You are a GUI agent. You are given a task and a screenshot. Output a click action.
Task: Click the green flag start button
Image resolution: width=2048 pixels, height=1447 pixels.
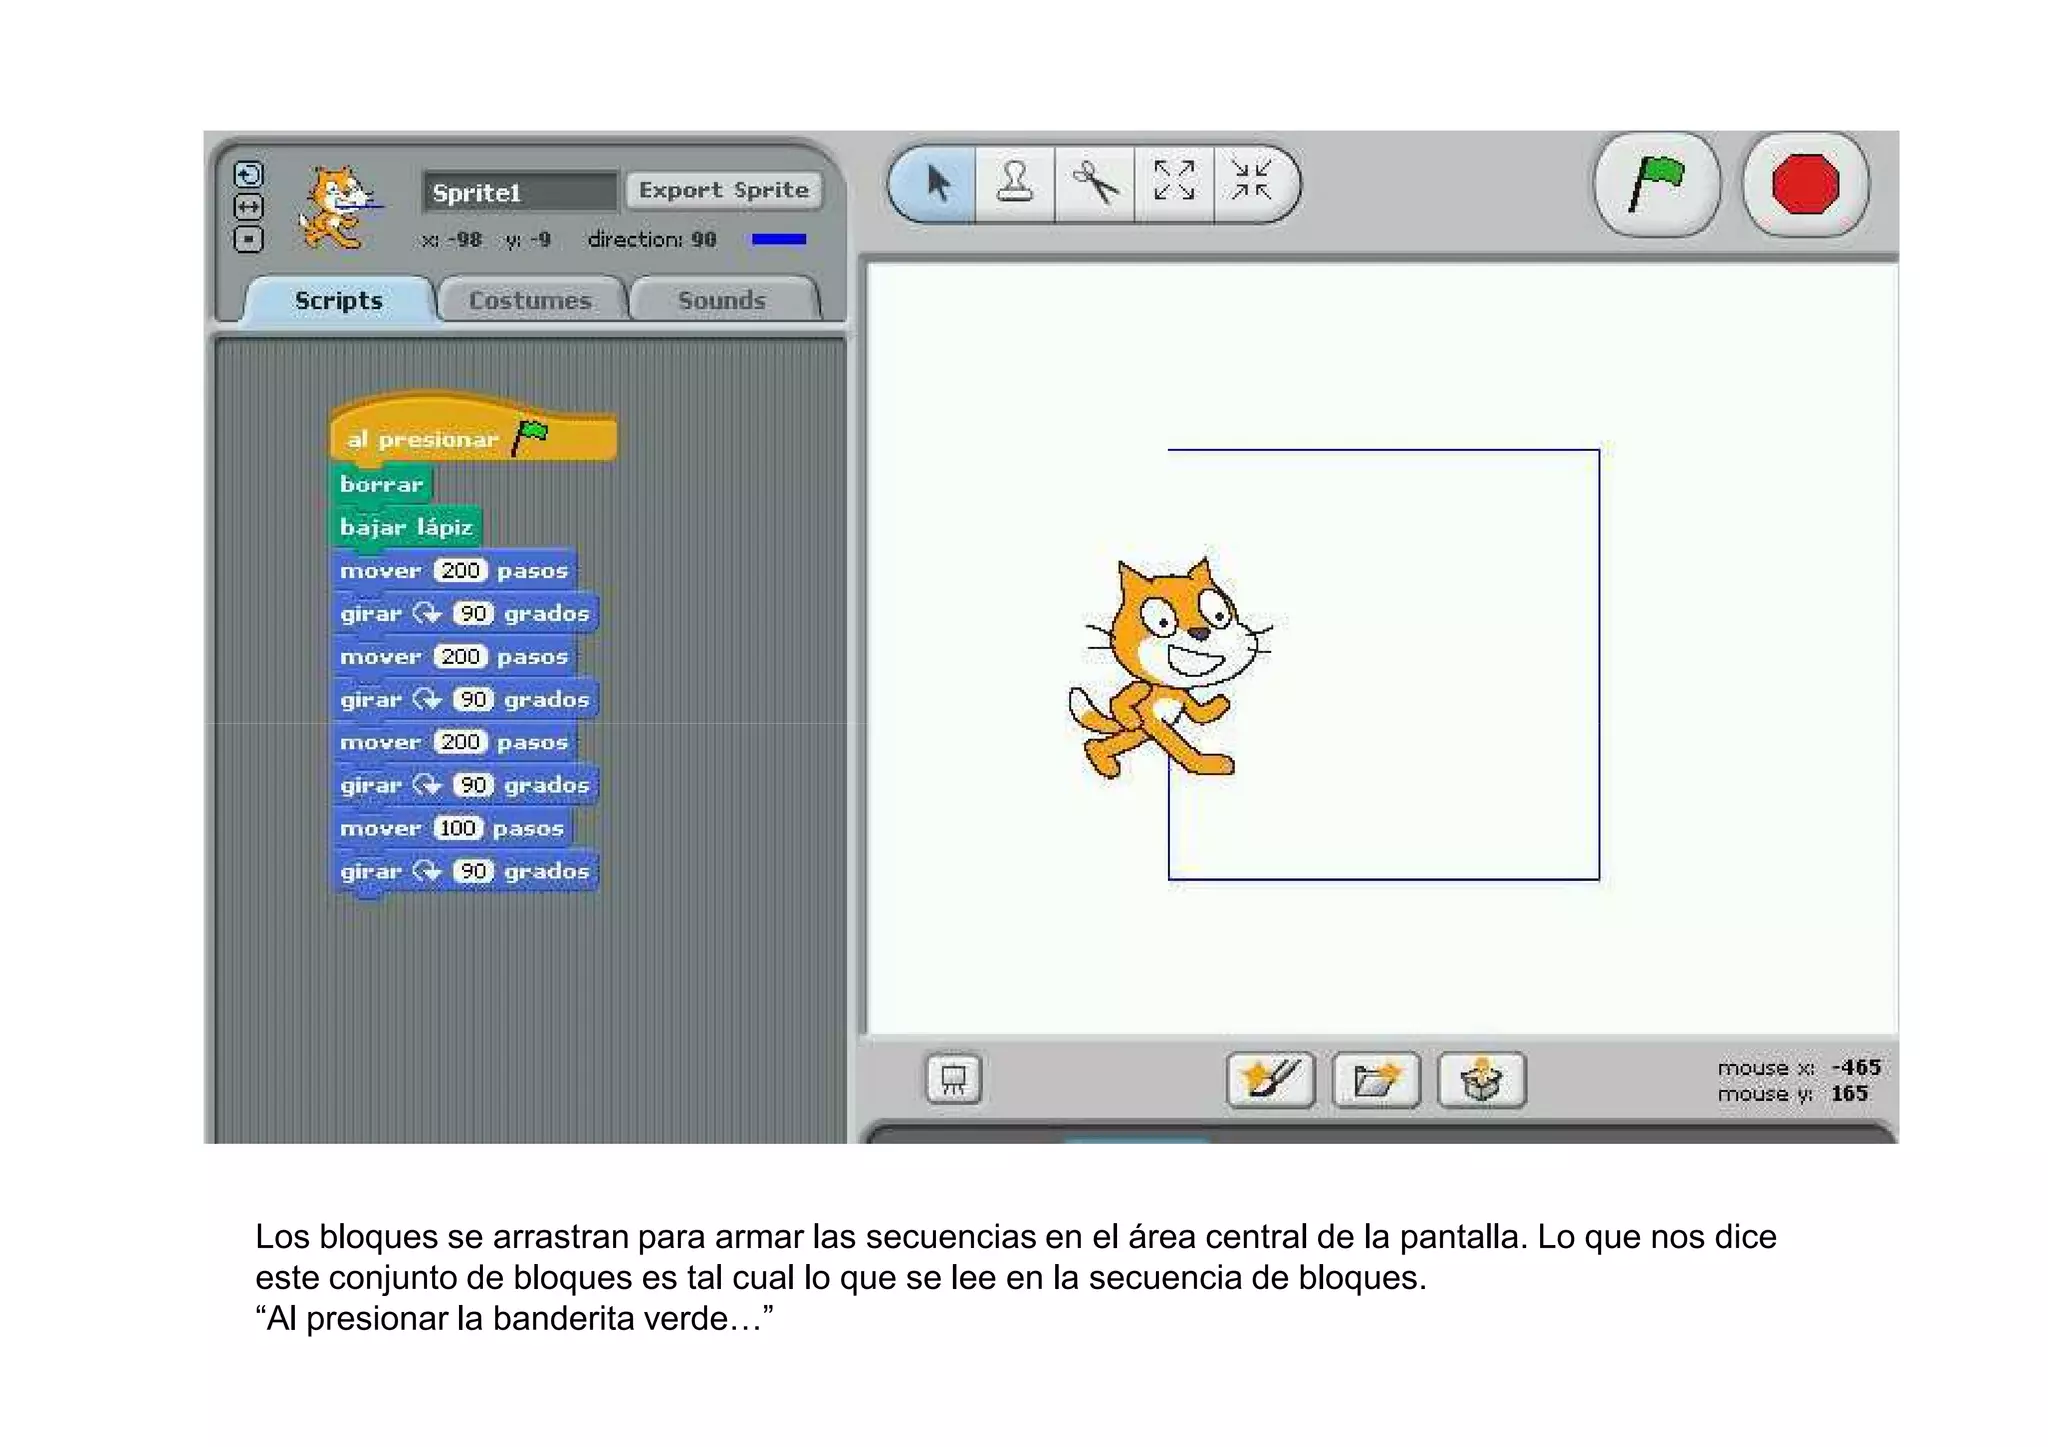(1657, 184)
